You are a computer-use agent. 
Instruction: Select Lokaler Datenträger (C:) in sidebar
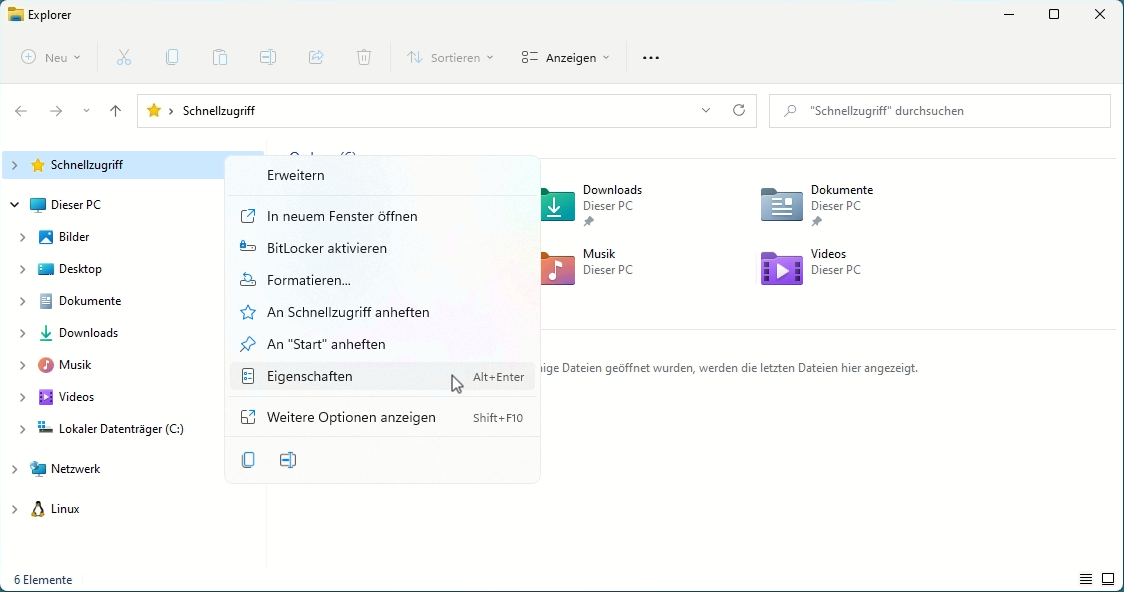click(x=121, y=429)
